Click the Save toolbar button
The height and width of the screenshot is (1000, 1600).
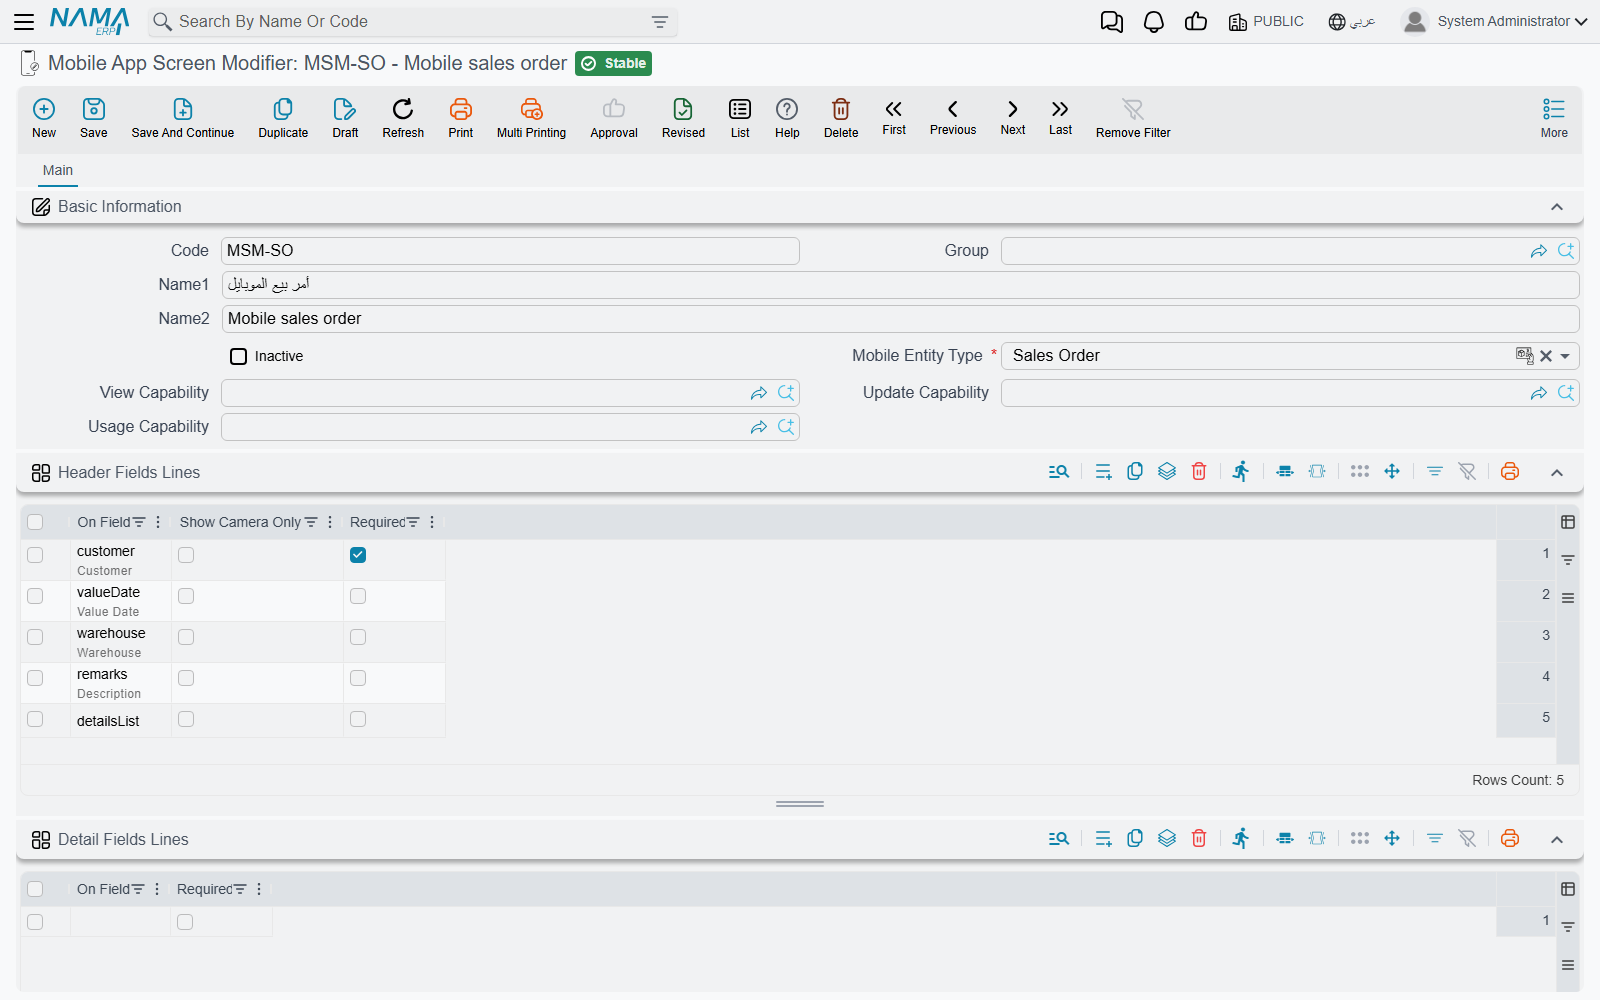tap(94, 118)
